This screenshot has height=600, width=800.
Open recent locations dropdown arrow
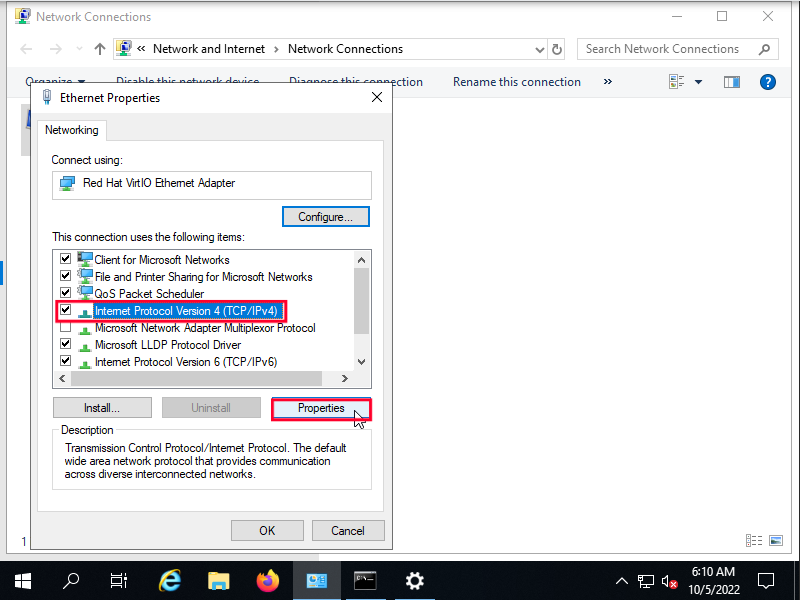pos(79,49)
